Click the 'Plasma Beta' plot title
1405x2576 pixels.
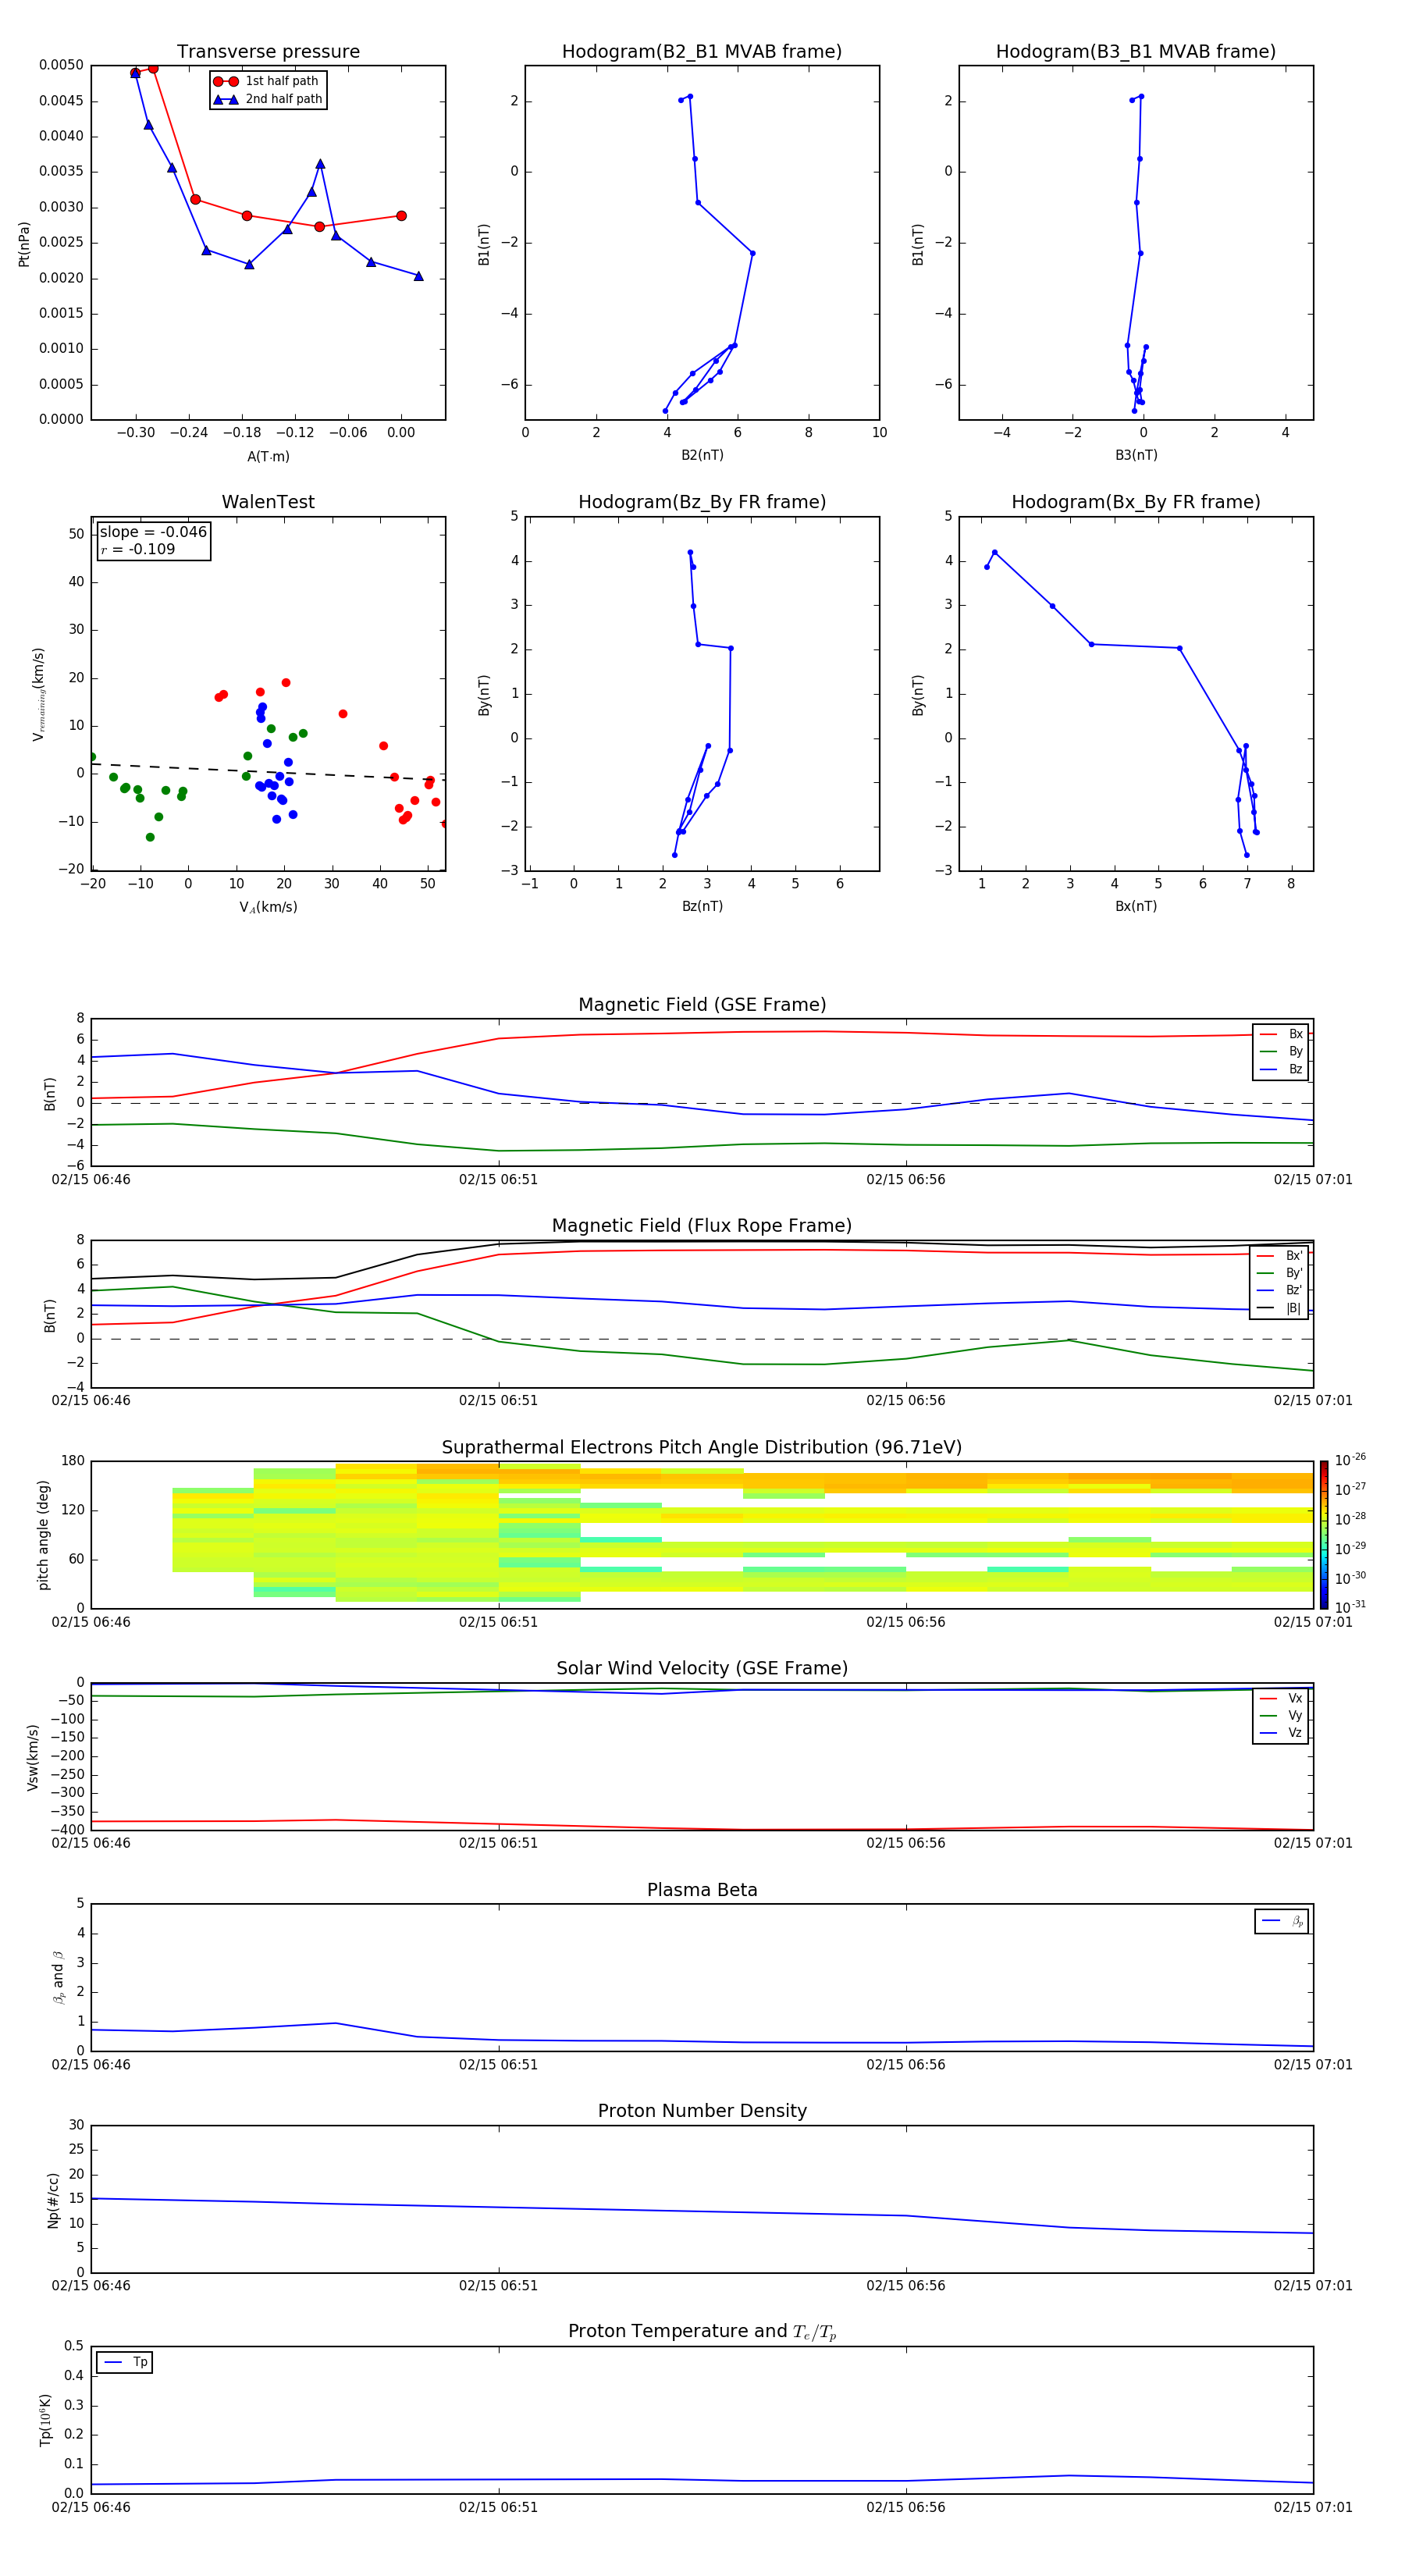702,1891
